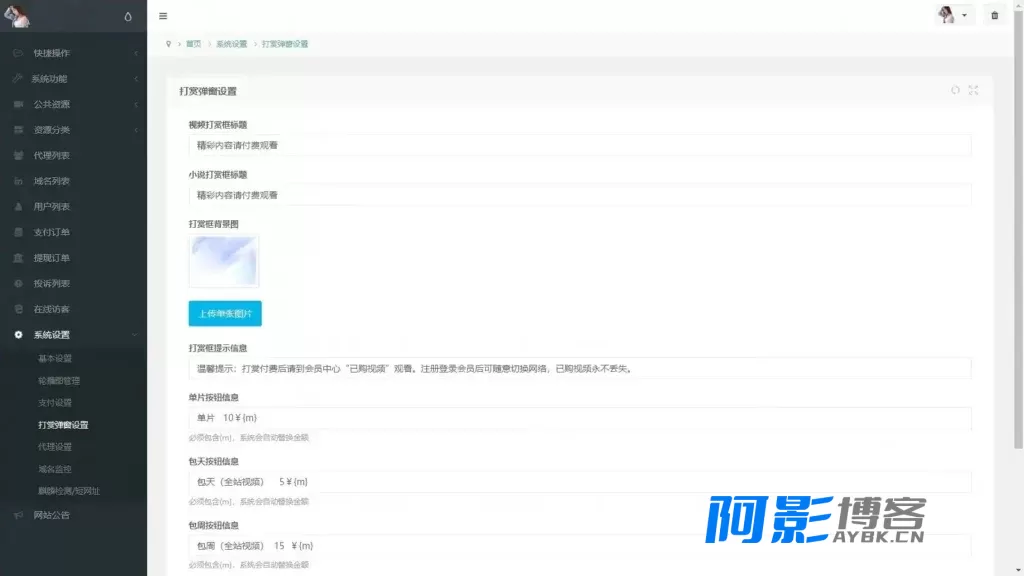Viewport: 1024px width, 576px height.
Task: Open the user avatar dropdown menu
Action: (953, 15)
